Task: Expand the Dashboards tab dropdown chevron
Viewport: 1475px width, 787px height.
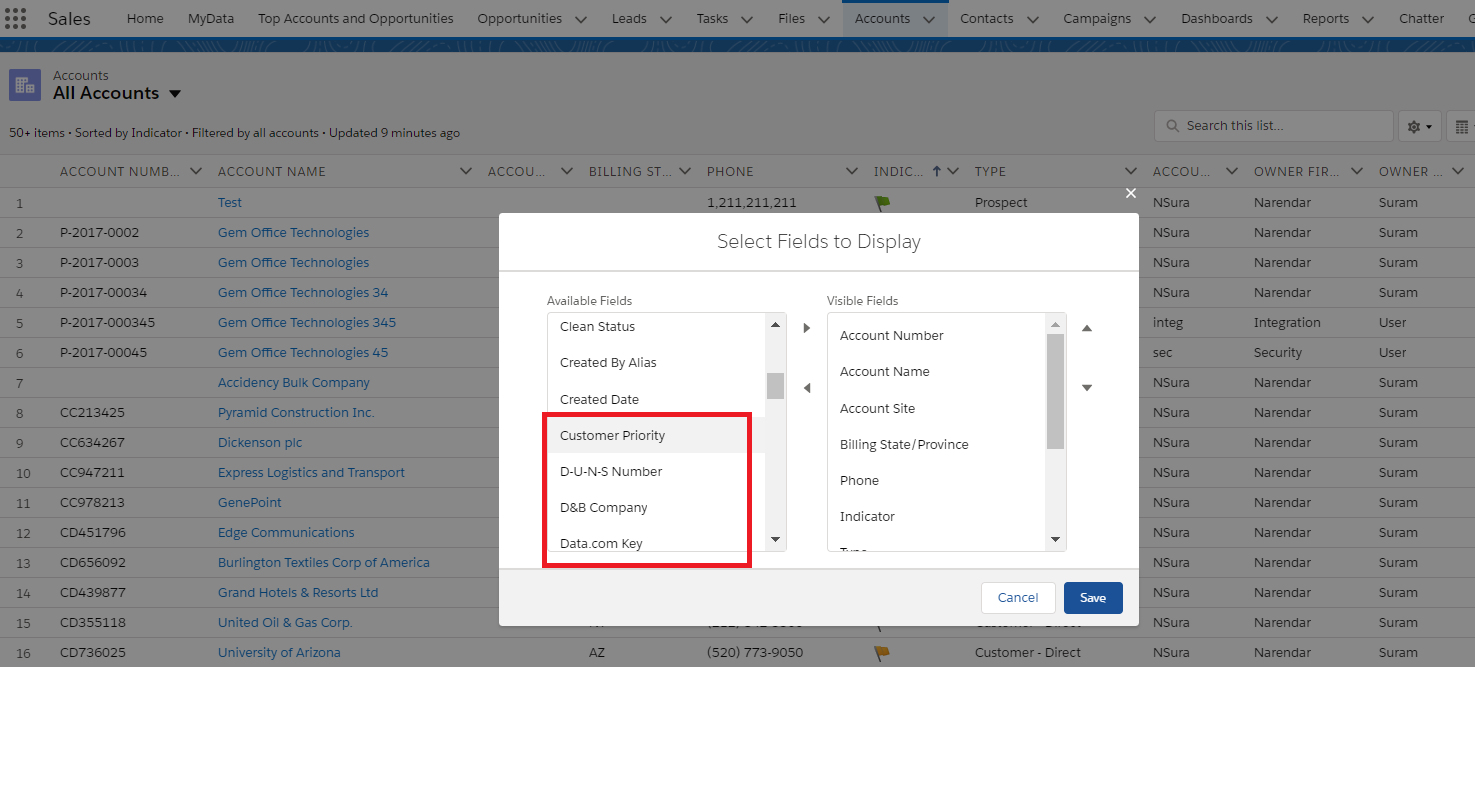Action: [1272, 19]
